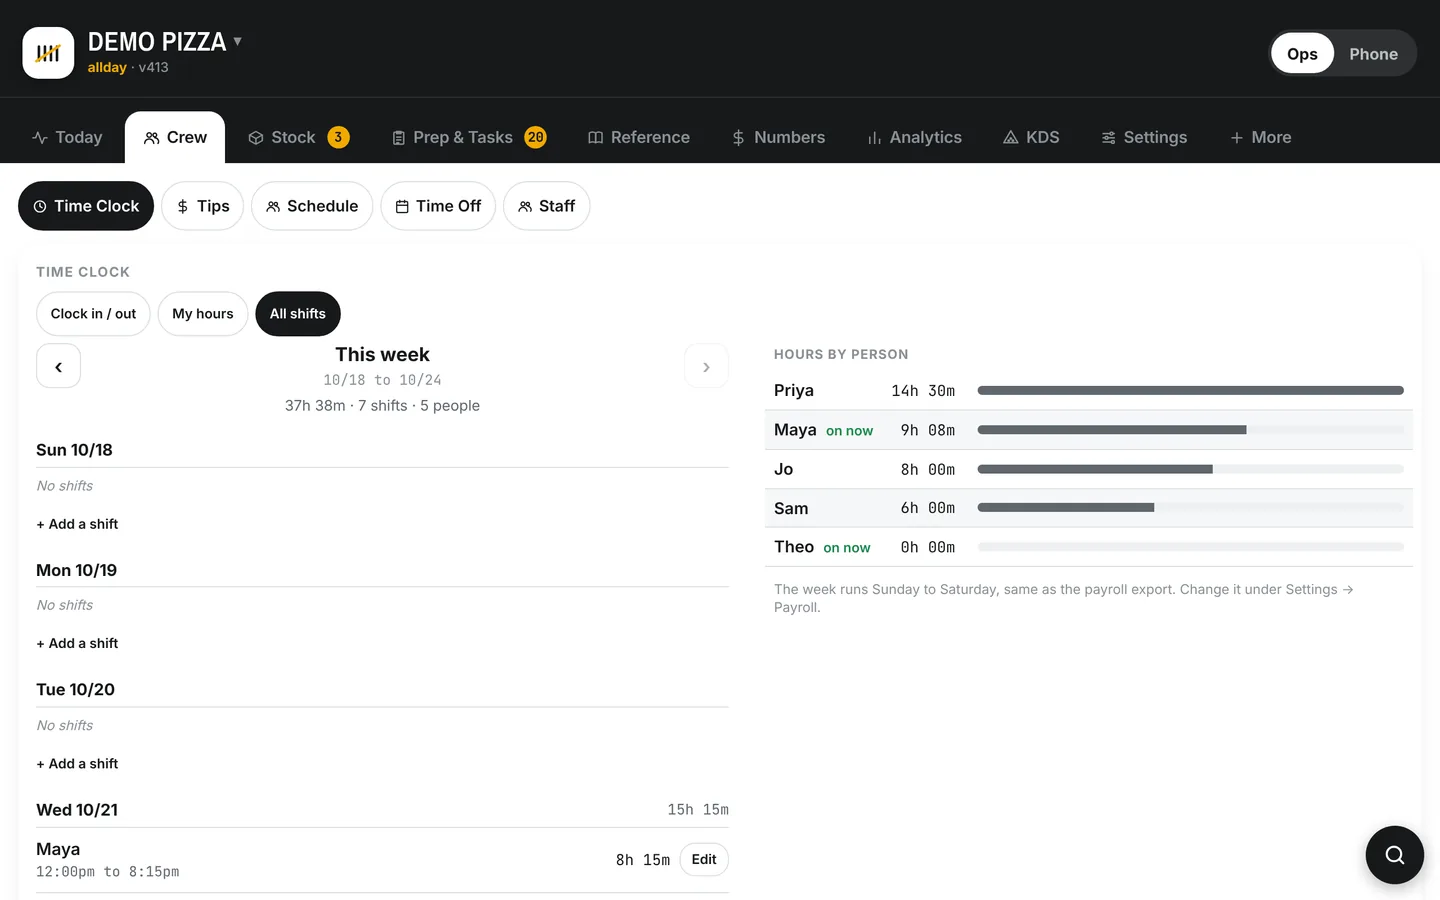The image size is (1440, 900).
Task: Add a shift on Tue 10/20
Action: click(x=77, y=763)
